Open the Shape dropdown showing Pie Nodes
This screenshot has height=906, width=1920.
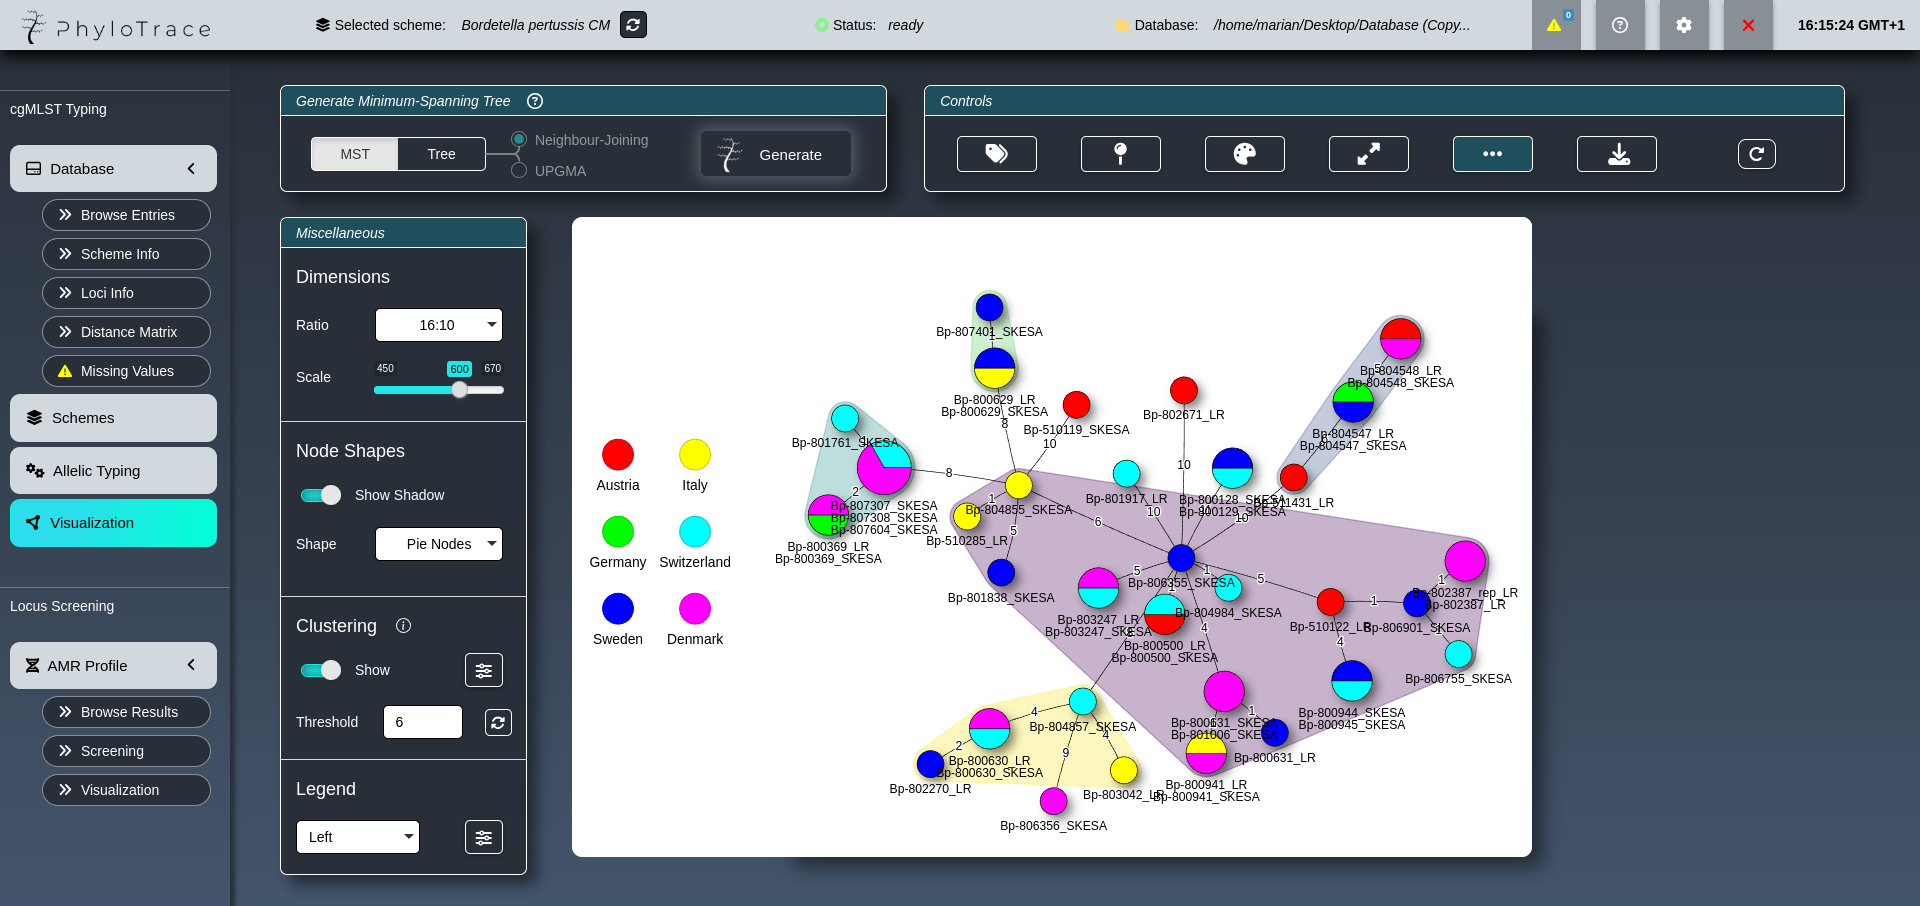pos(438,544)
